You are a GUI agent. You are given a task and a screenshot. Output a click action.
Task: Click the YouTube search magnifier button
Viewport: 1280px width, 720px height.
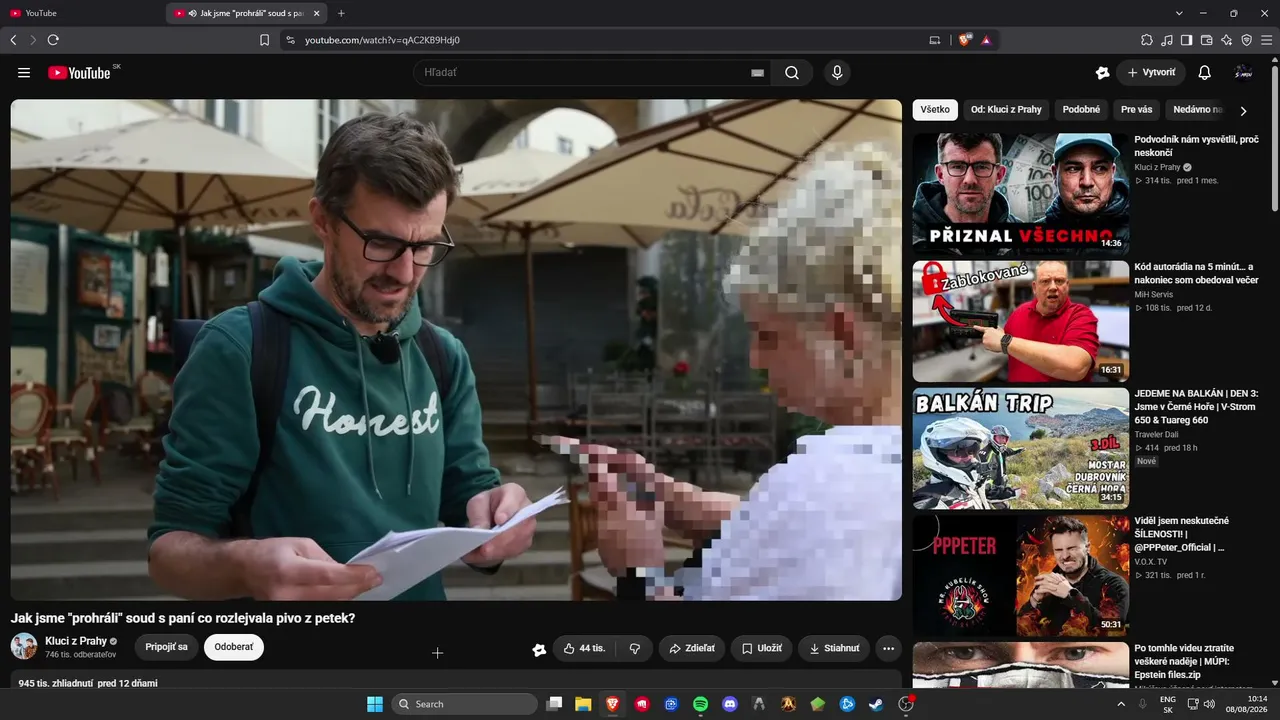click(792, 72)
